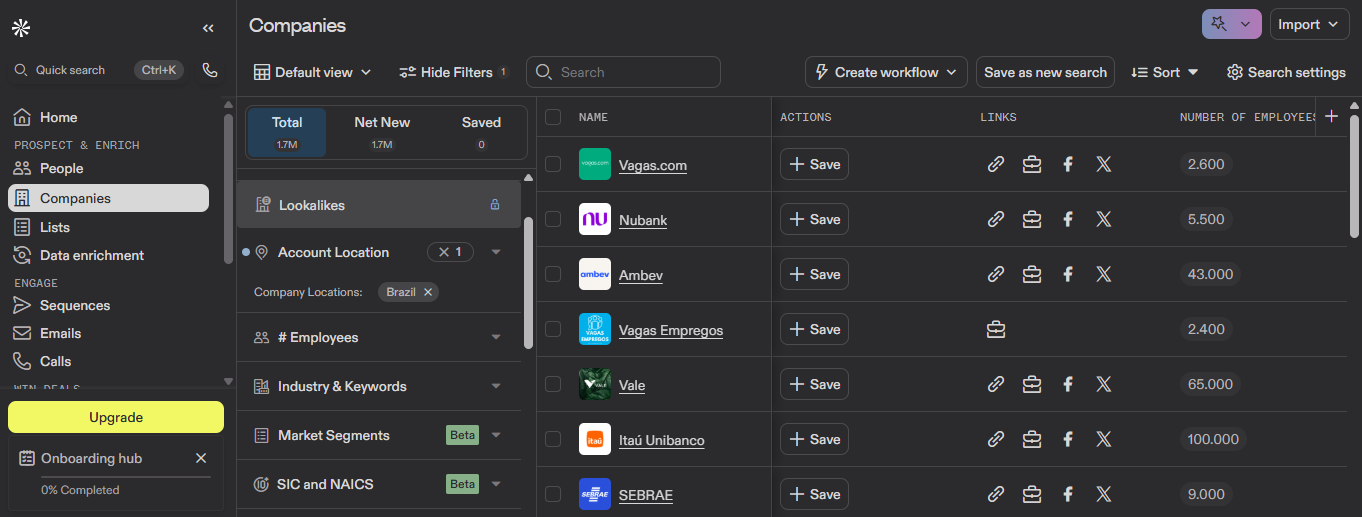Open X (Twitter) link for SEBRAE
1362x517 pixels.
coord(1104,494)
